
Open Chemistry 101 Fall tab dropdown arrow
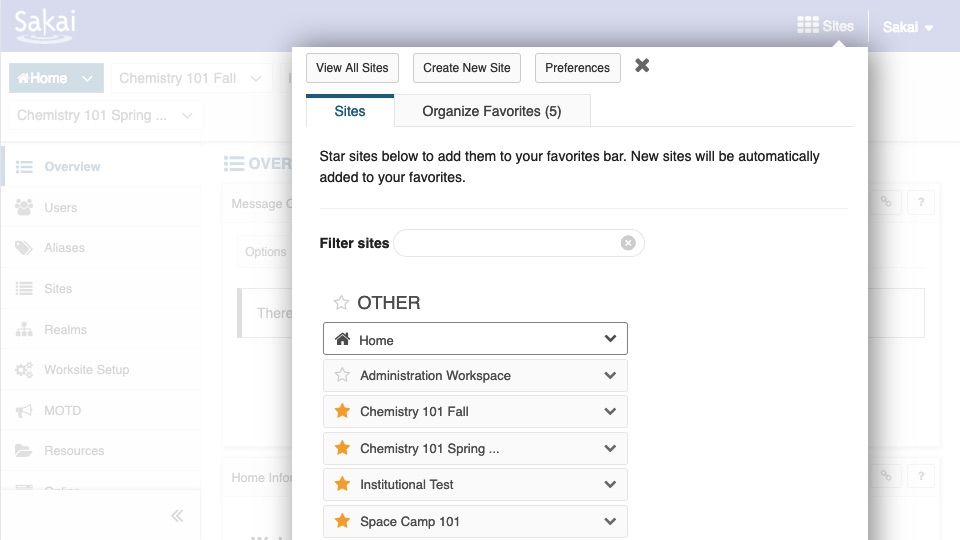tap(256, 78)
